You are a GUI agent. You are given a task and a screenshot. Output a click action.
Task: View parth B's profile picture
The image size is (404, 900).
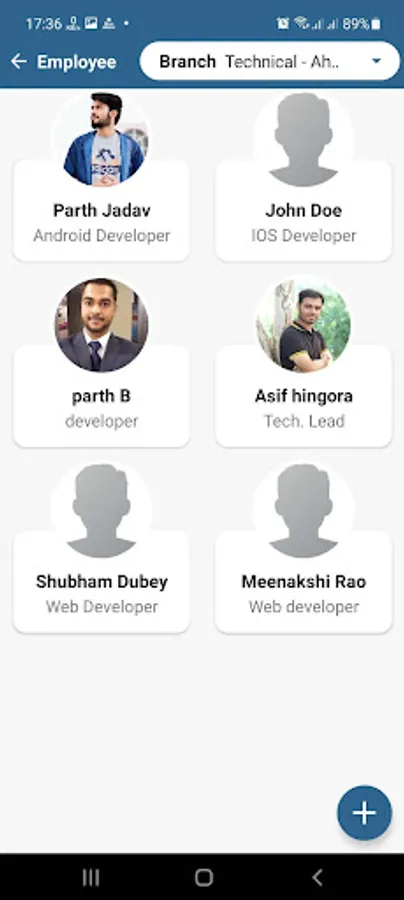(x=102, y=325)
